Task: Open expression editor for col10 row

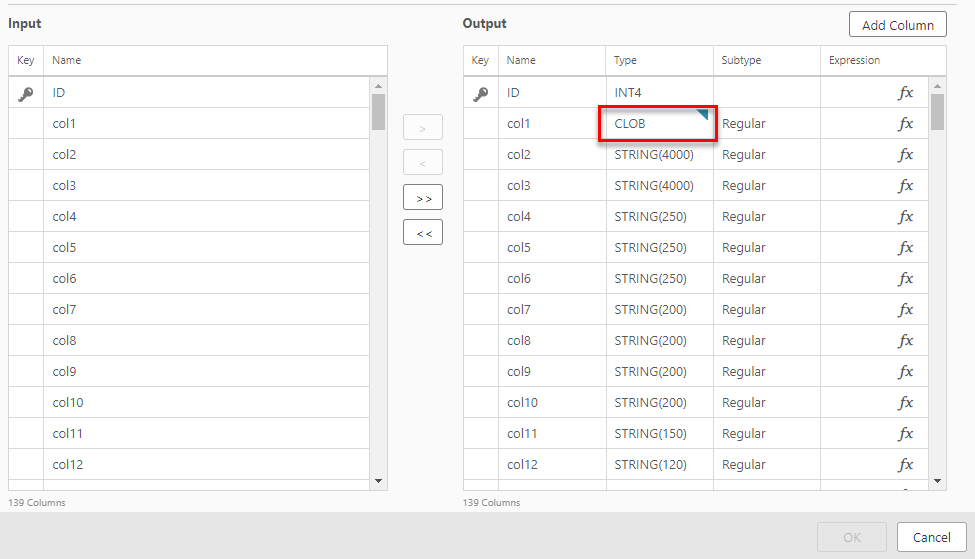Action: [905, 403]
